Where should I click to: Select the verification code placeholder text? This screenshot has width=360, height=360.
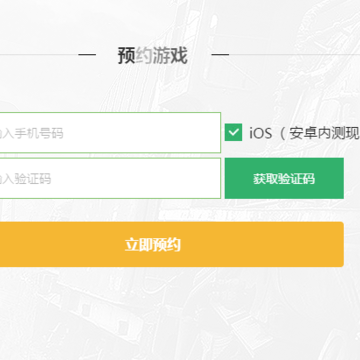[26, 179]
